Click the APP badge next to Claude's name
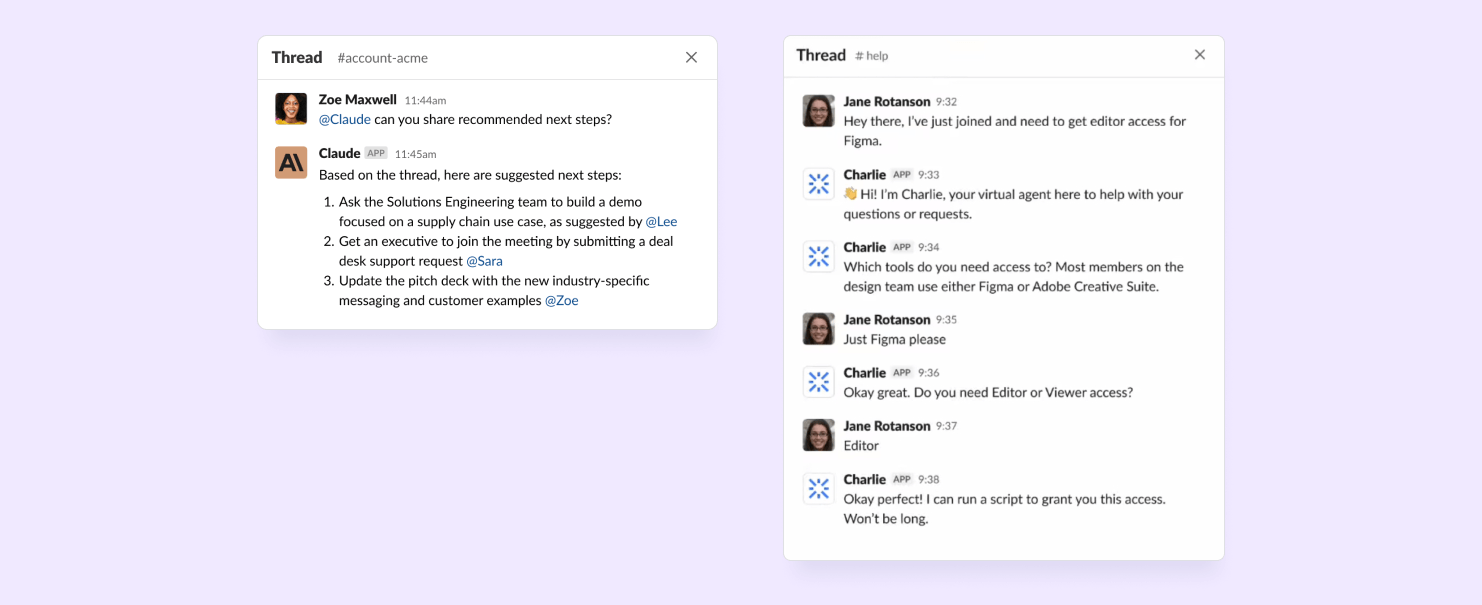 click(375, 153)
